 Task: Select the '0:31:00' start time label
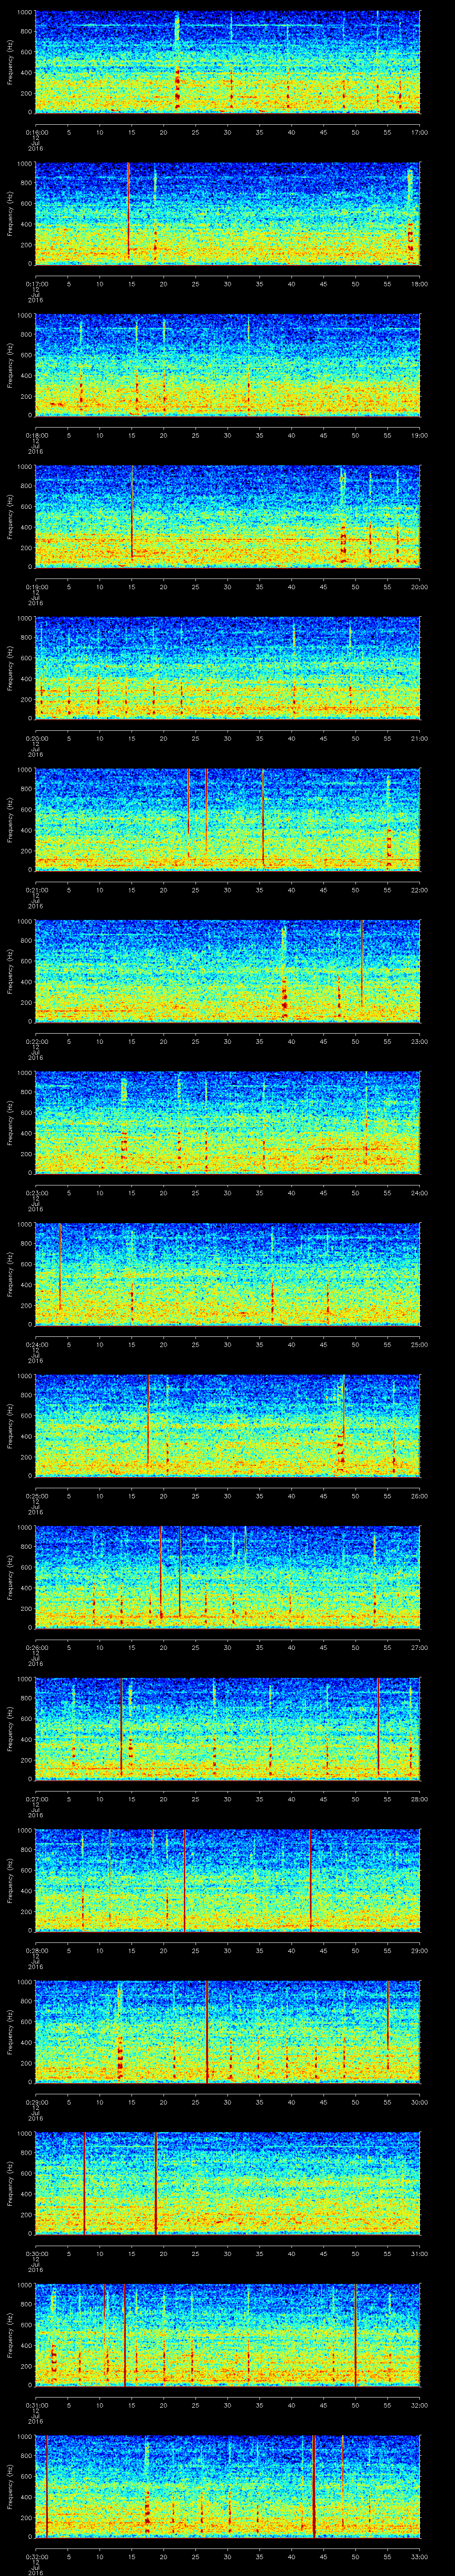[36, 2404]
